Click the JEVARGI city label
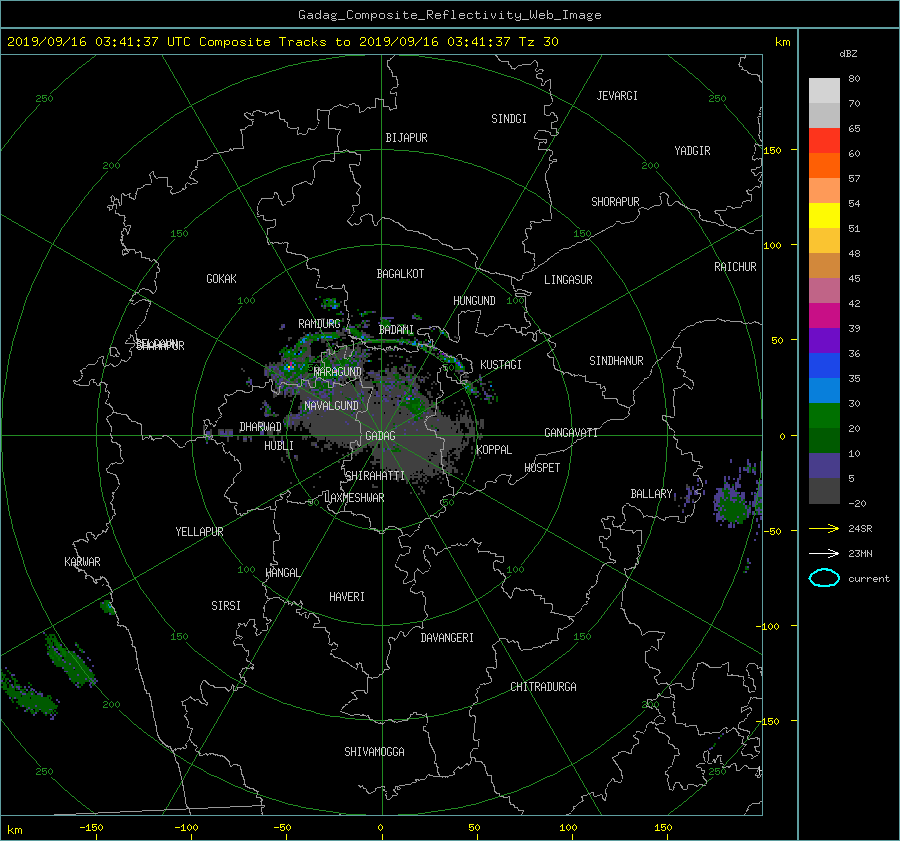The height and width of the screenshot is (841, 900). (x=617, y=96)
